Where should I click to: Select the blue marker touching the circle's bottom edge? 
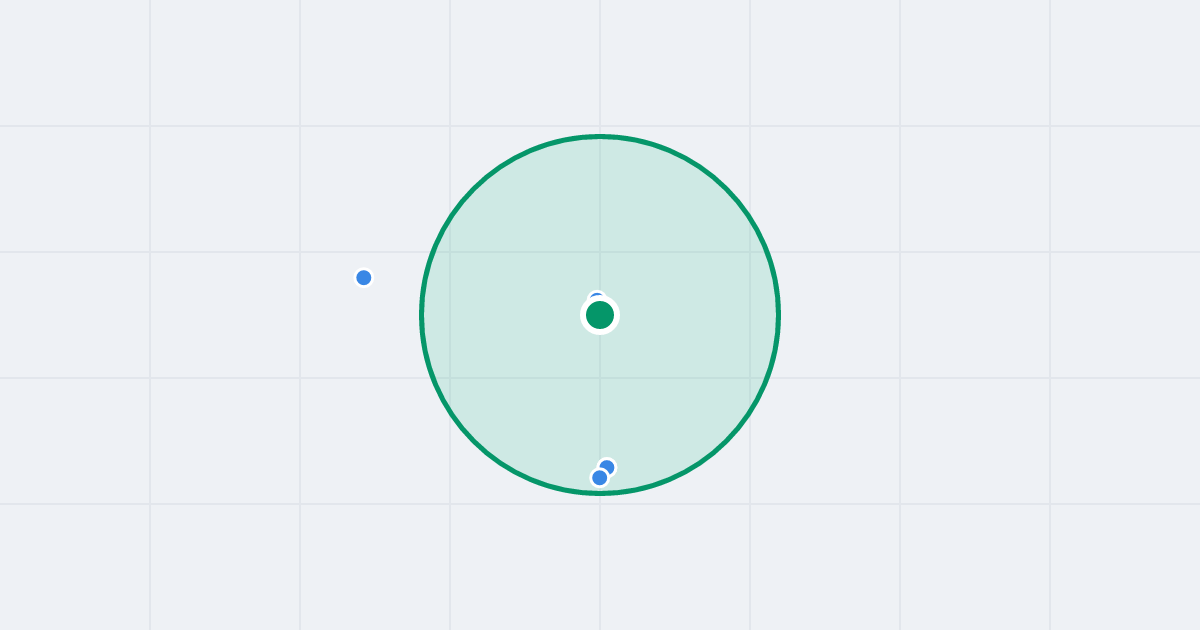click(x=600, y=478)
